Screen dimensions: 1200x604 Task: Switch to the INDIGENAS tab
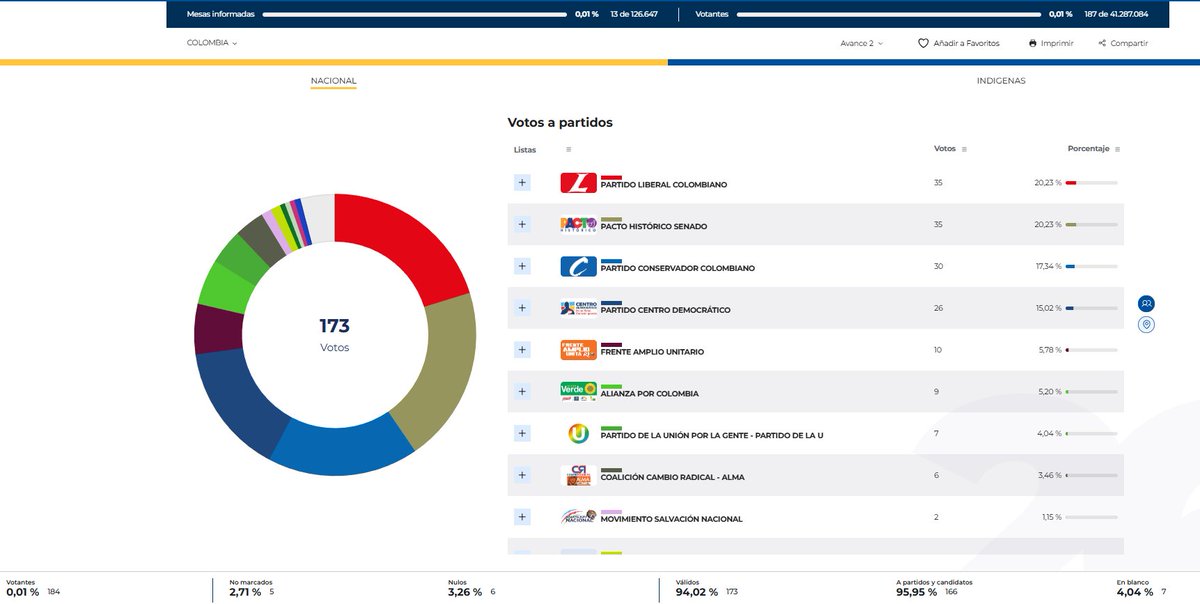(x=1001, y=81)
